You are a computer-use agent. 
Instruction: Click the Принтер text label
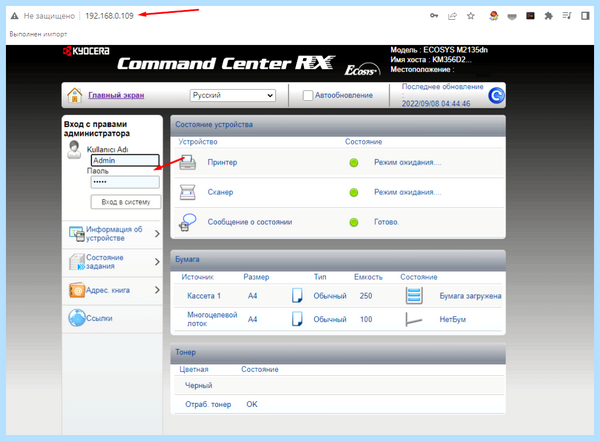(x=222, y=162)
